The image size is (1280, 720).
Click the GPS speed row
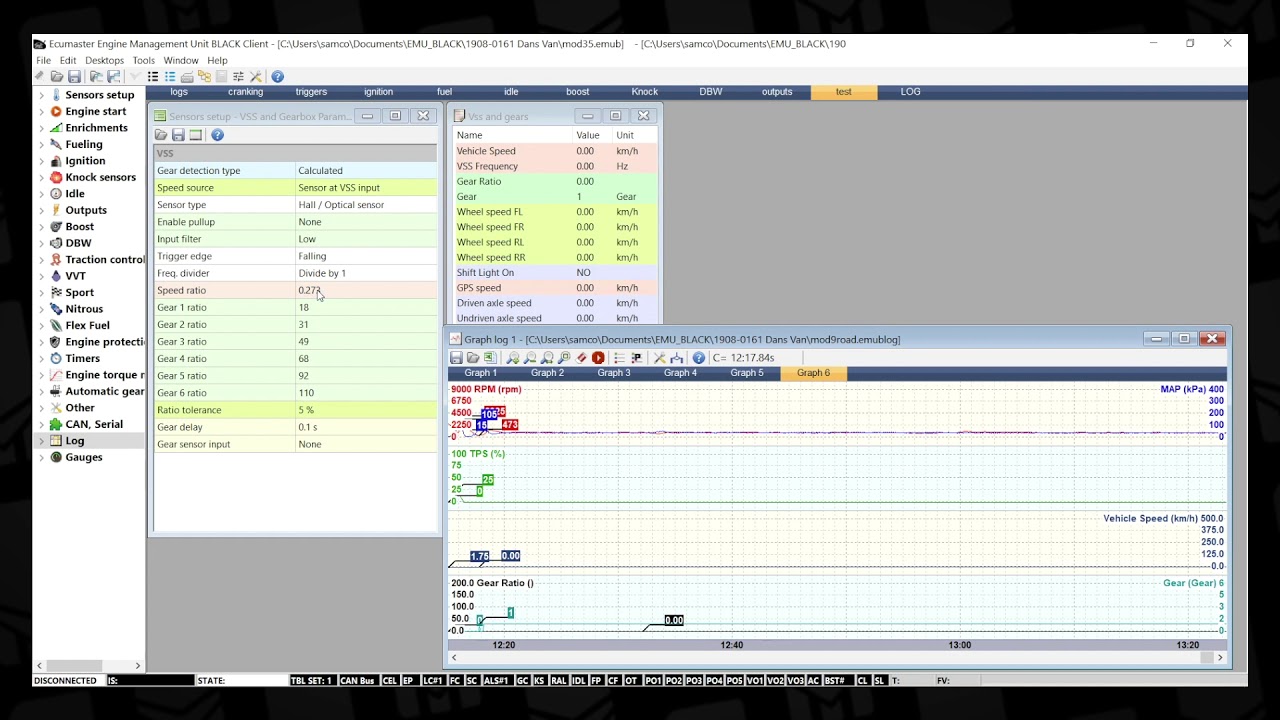556,288
